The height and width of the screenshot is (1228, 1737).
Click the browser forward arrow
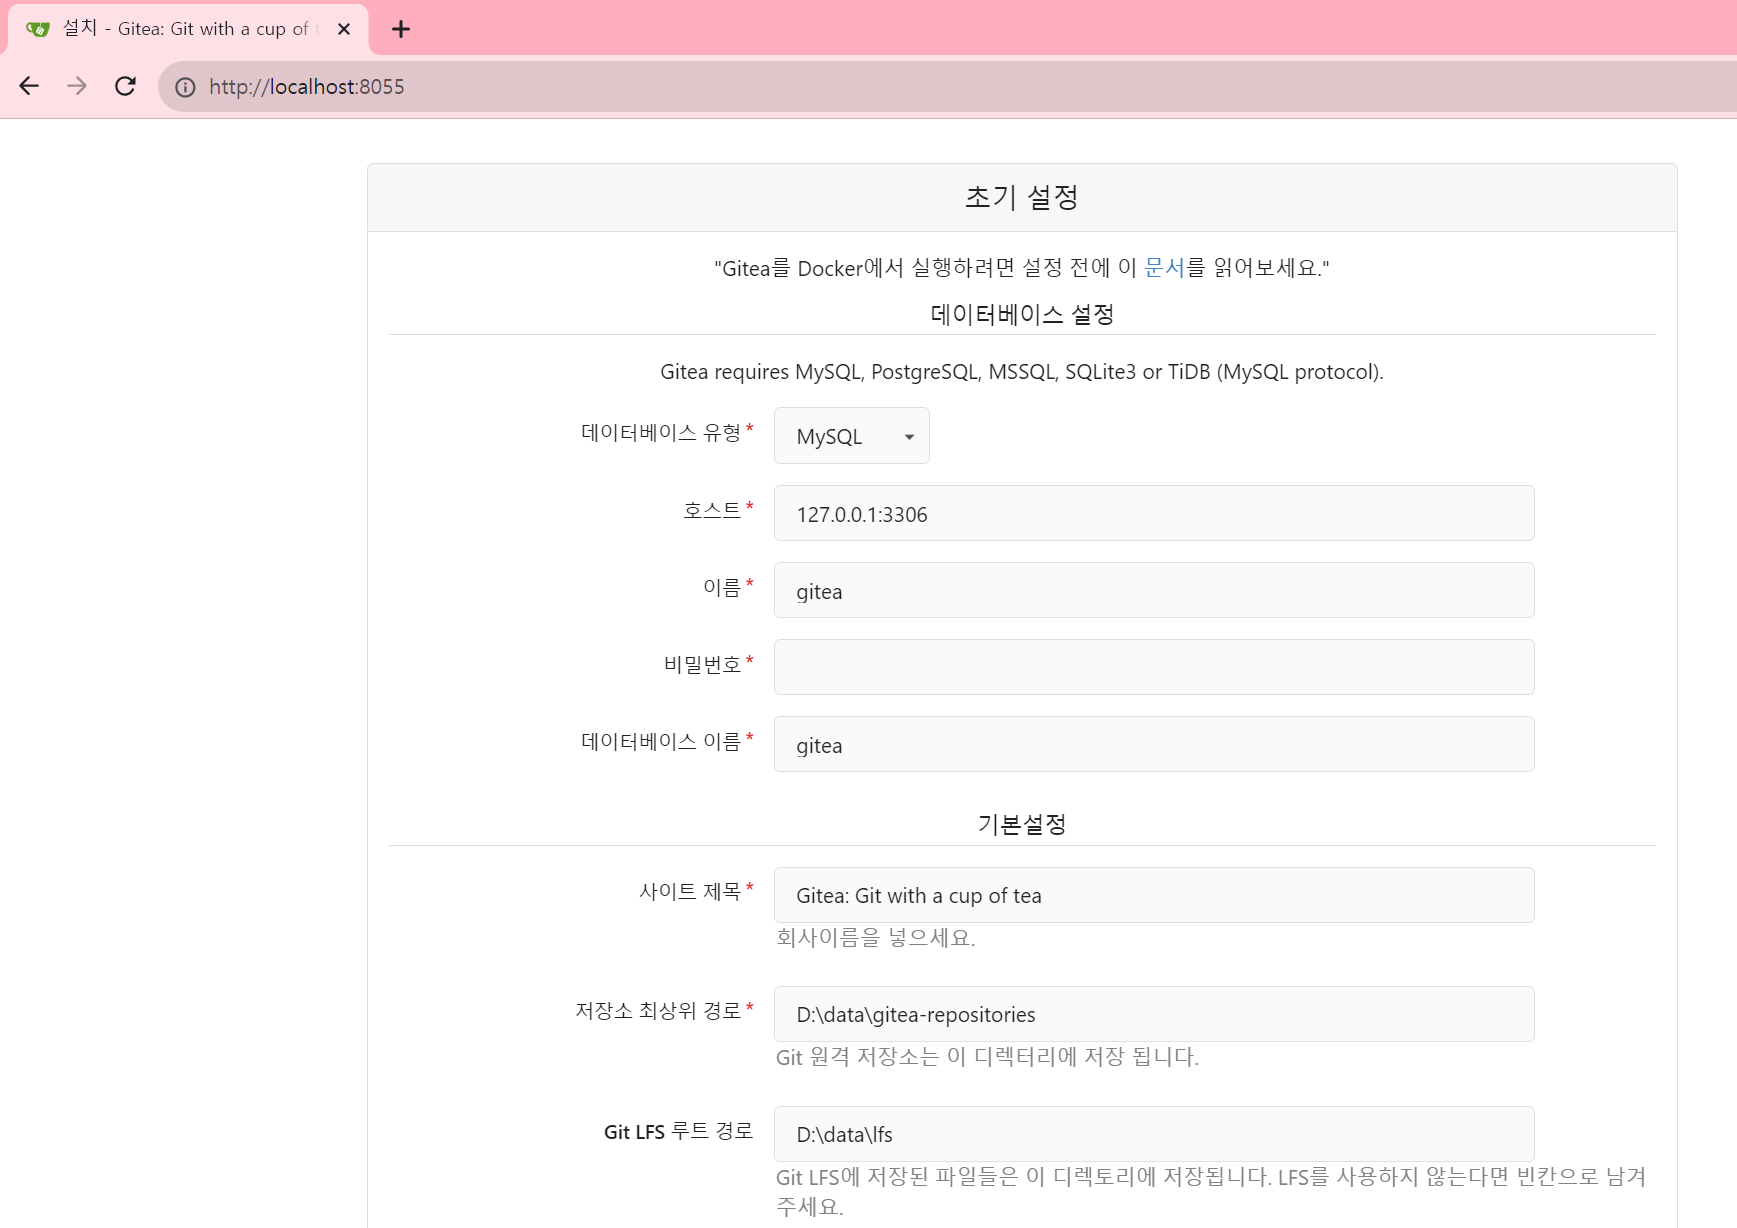point(77,86)
